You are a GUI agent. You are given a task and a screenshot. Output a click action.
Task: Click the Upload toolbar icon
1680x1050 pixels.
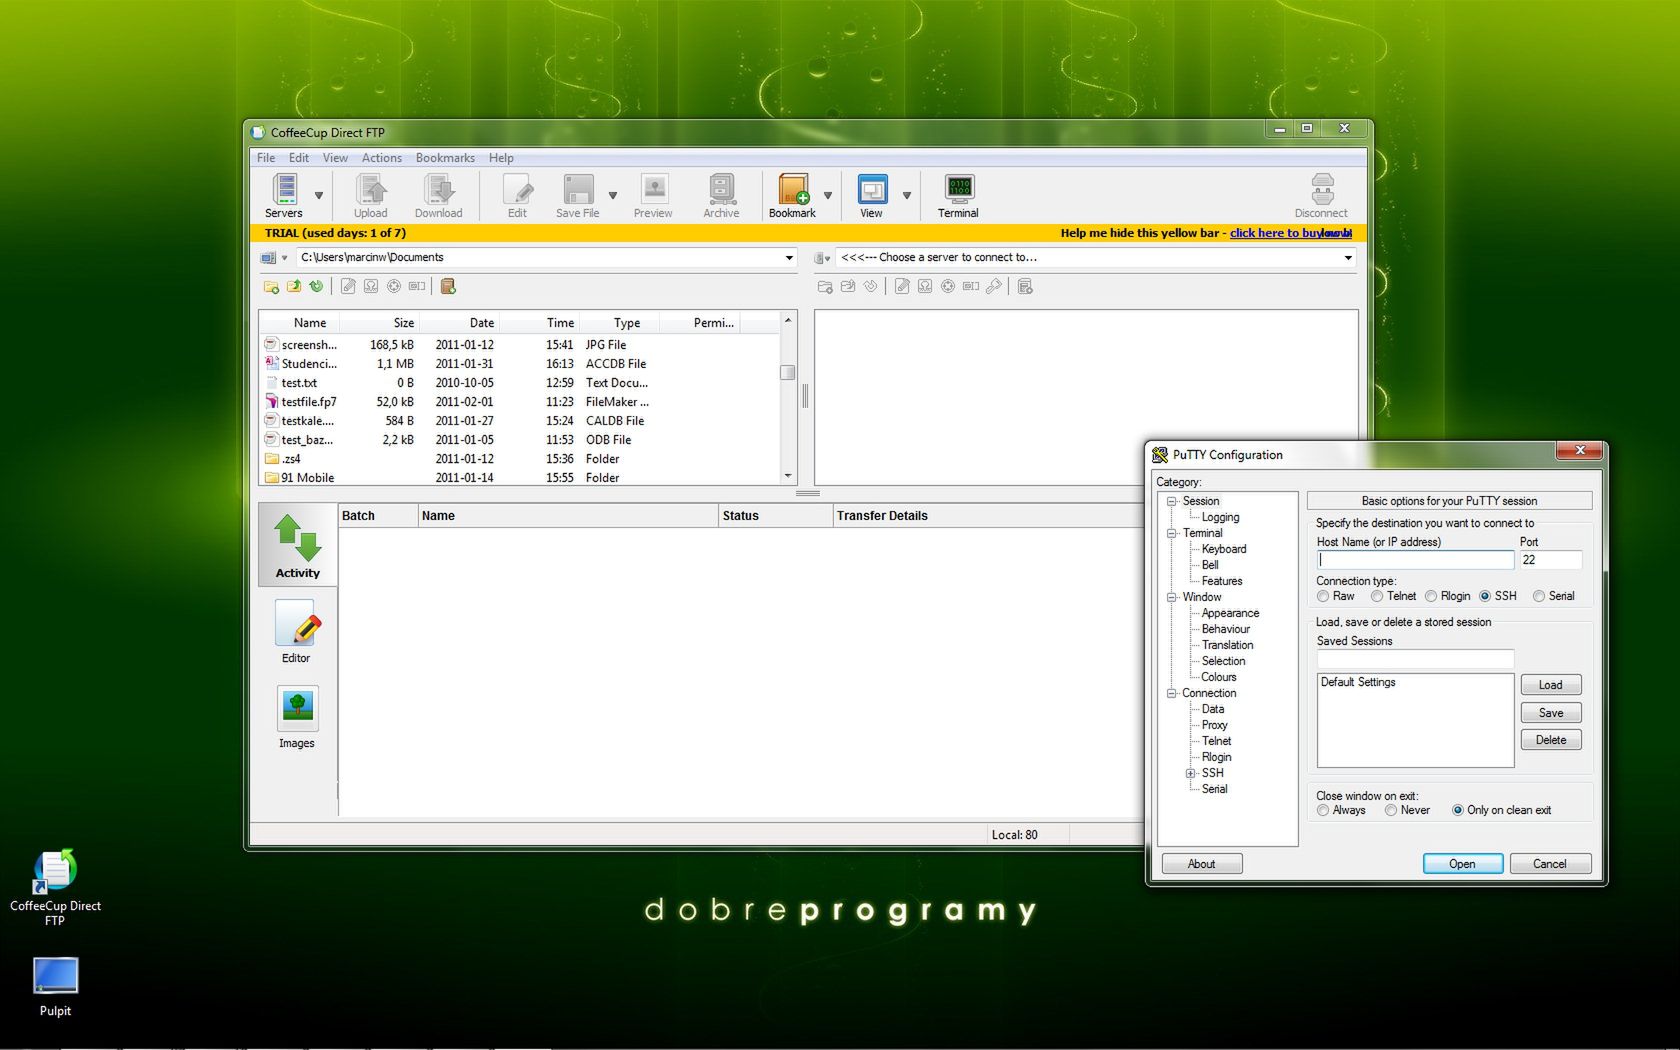click(x=370, y=195)
